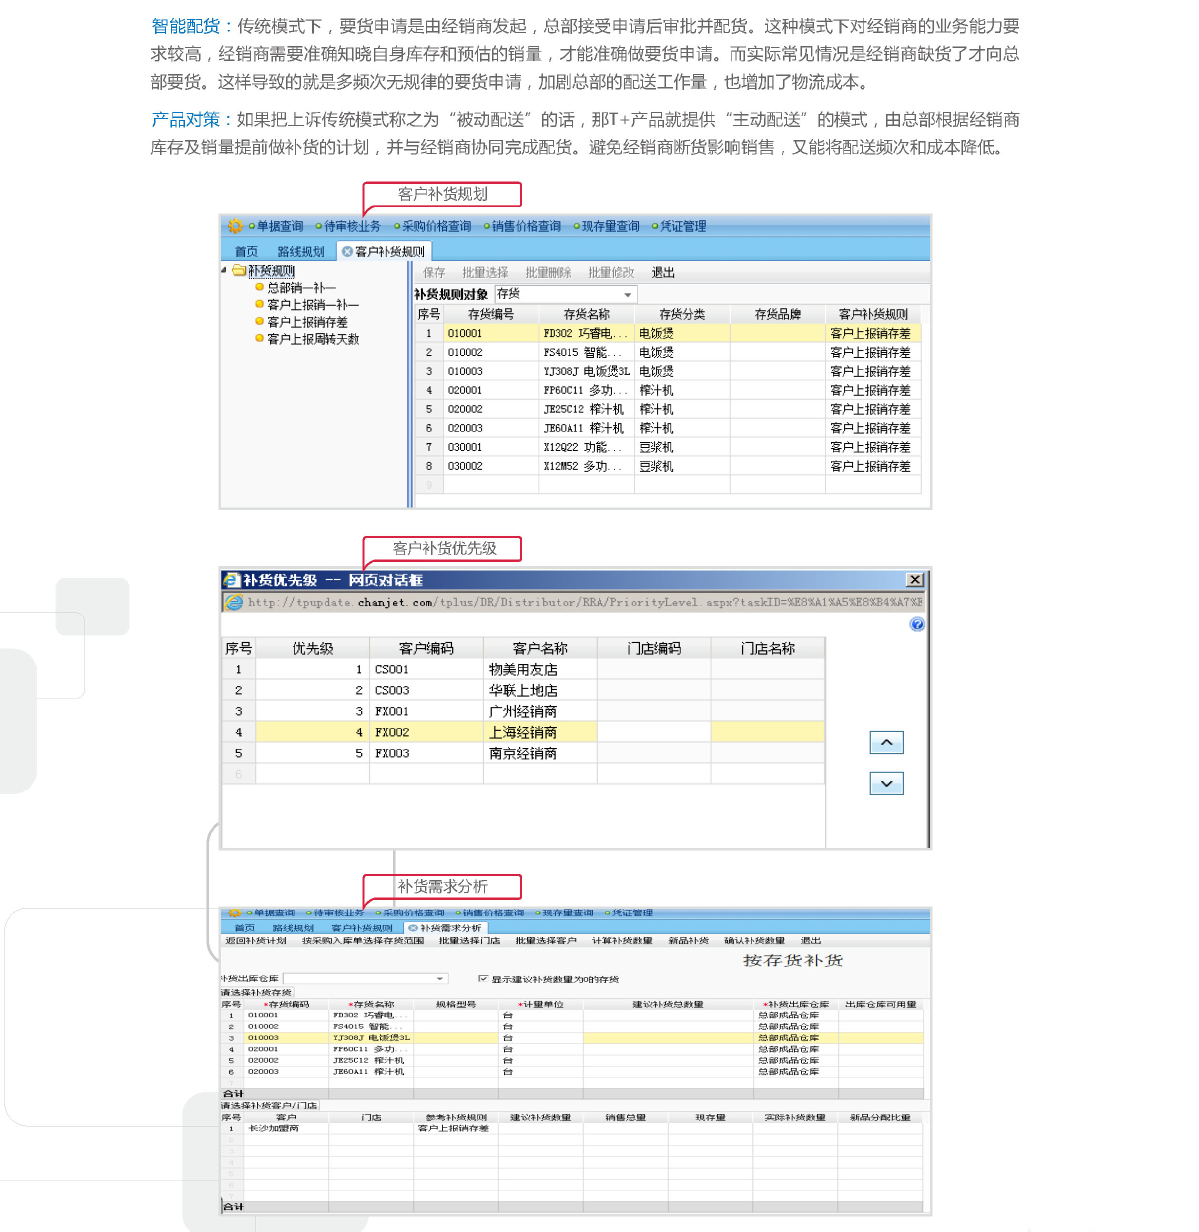Move priority up with the up arrow button
The image size is (1199, 1232).
886,742
